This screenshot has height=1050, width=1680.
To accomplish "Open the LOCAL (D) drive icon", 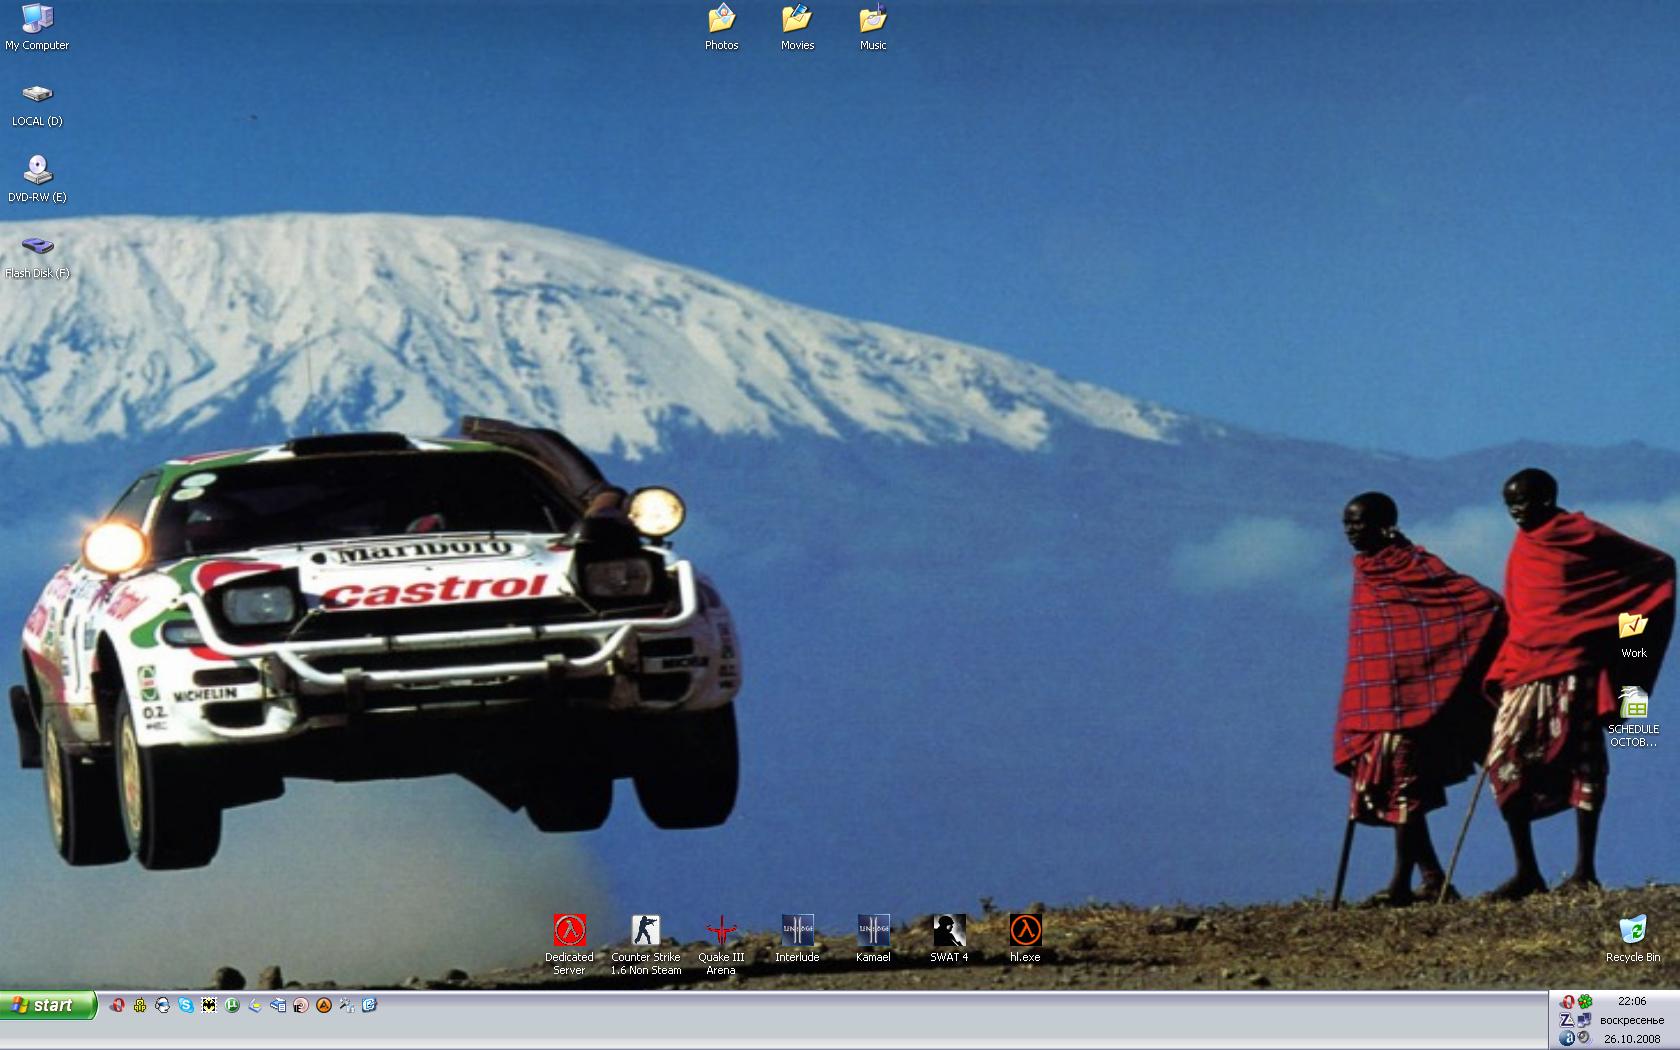I will point(37,105).
